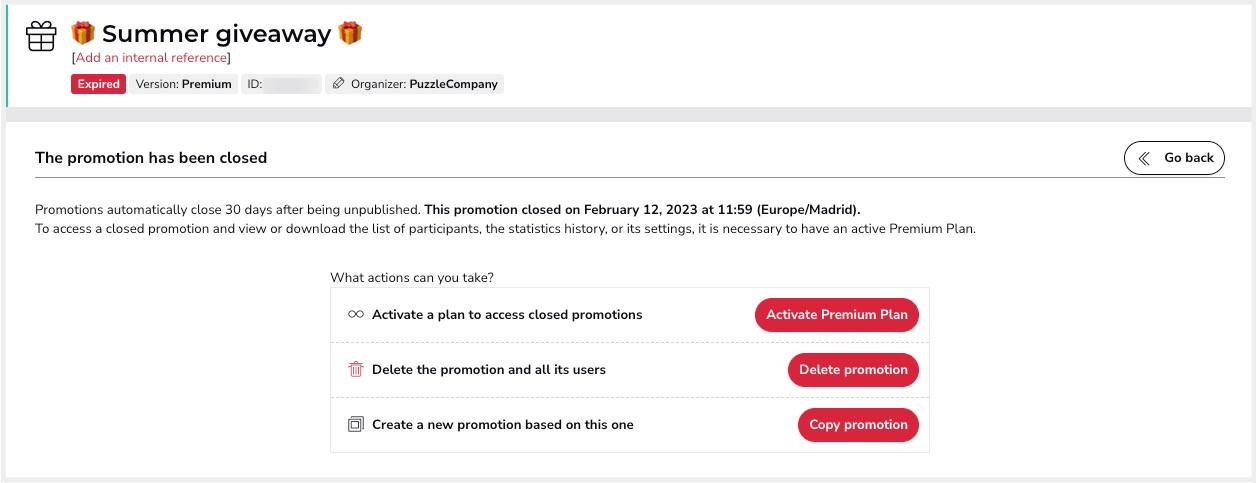The width and height of the screenshot is (1256, 483).
Task: Click the infinity icon for plan activation
Action: 355,314
